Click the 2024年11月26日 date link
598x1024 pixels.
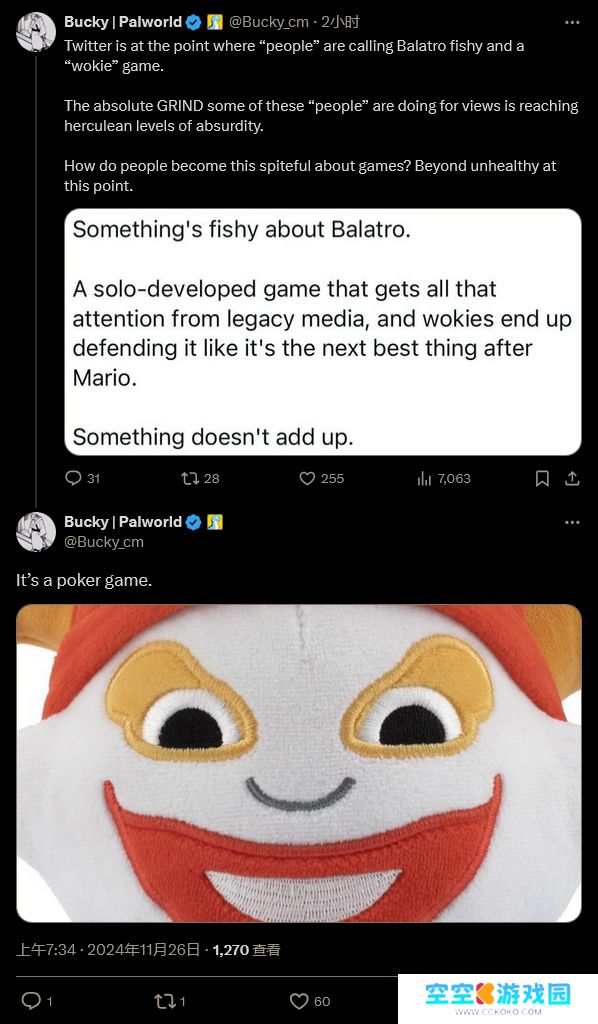[144, 950]
